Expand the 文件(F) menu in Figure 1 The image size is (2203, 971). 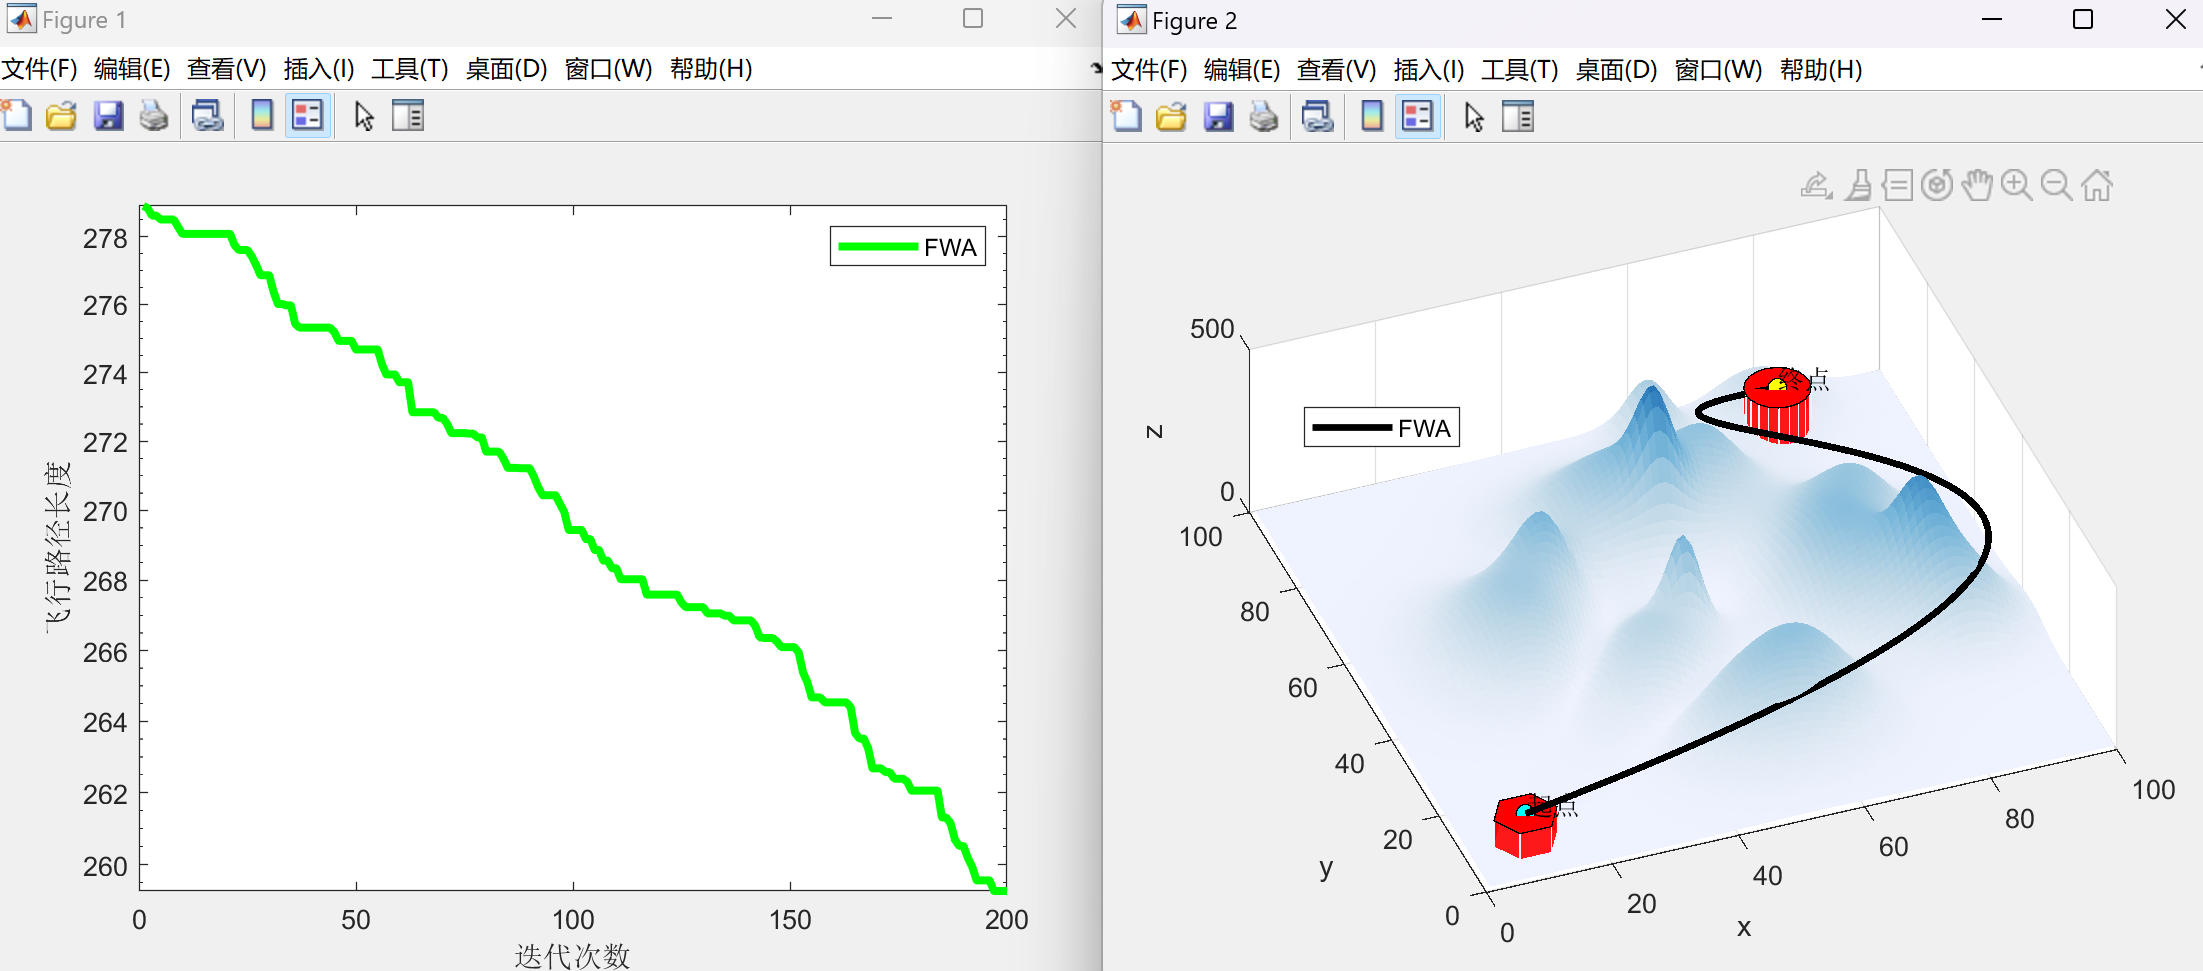click(40, 69)
